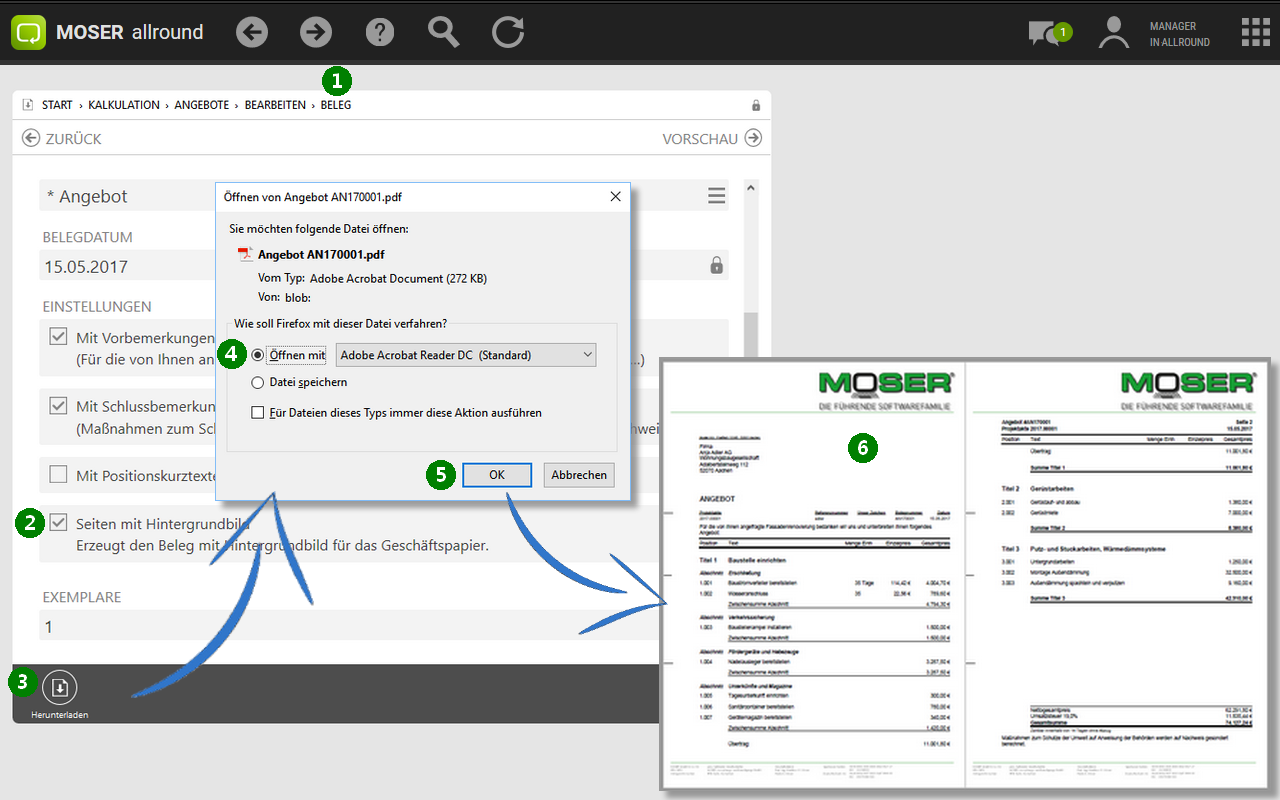The width and height of the screenshot is (1280, 800).
Task: Go to KALKULATION in breadcrumb
Action: pyautogui.click(x=123, y=105)
